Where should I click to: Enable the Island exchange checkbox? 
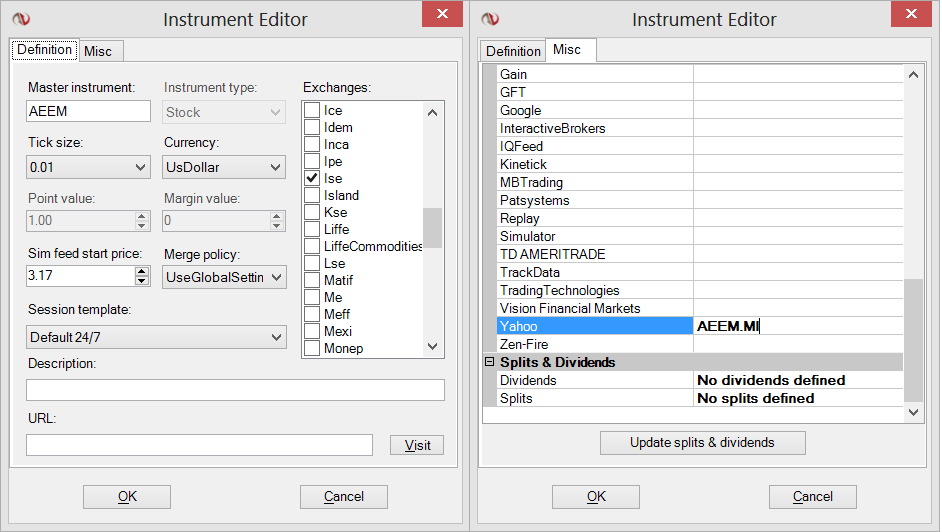point(312,195)
